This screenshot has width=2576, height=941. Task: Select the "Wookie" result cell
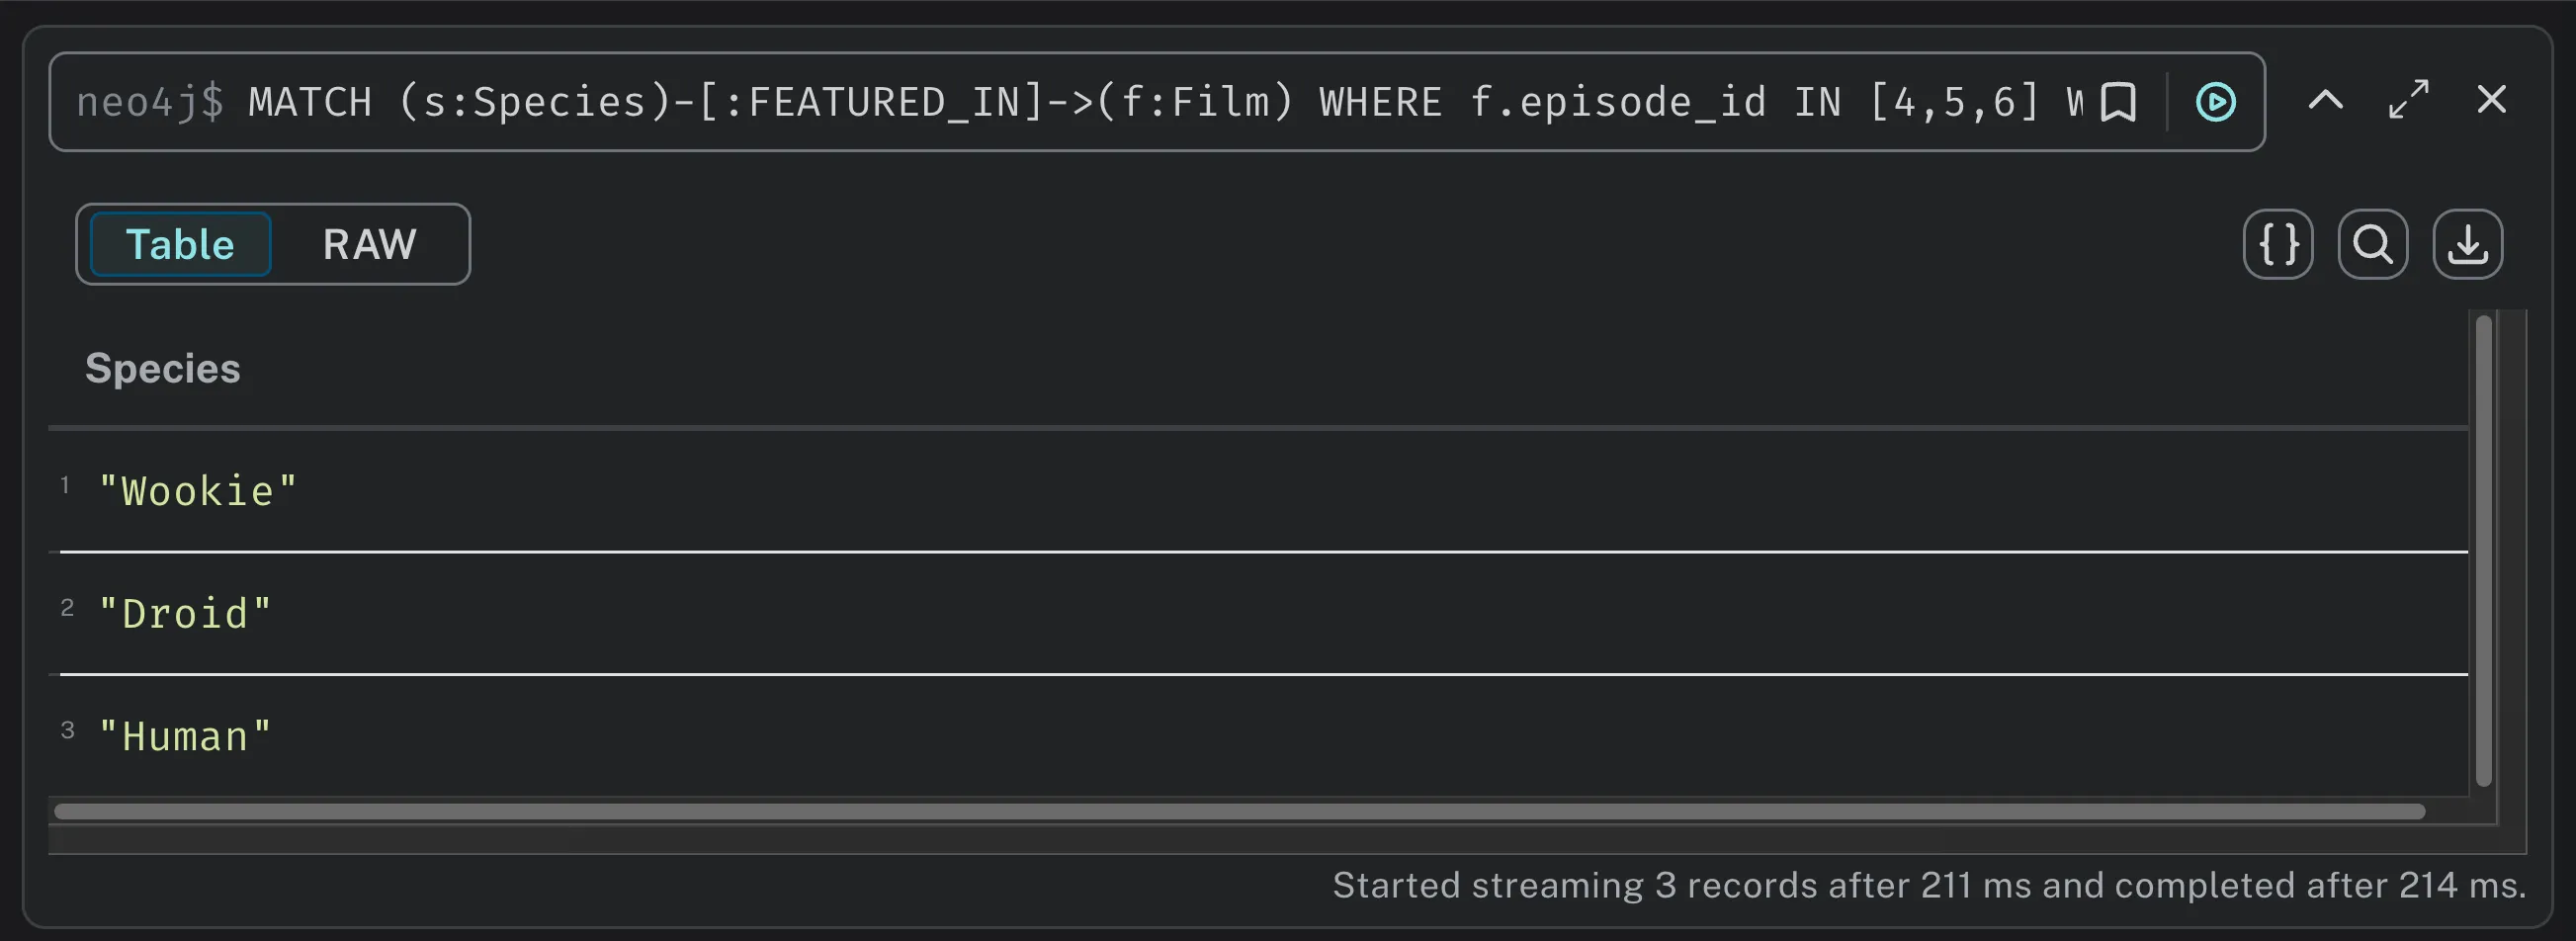point(198,491)
